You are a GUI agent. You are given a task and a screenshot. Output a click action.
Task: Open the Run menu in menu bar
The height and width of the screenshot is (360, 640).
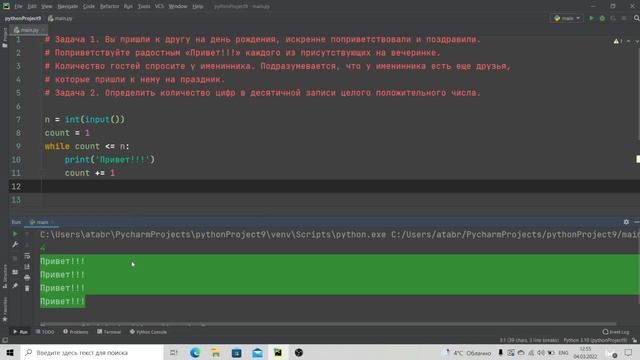[128, 6]
